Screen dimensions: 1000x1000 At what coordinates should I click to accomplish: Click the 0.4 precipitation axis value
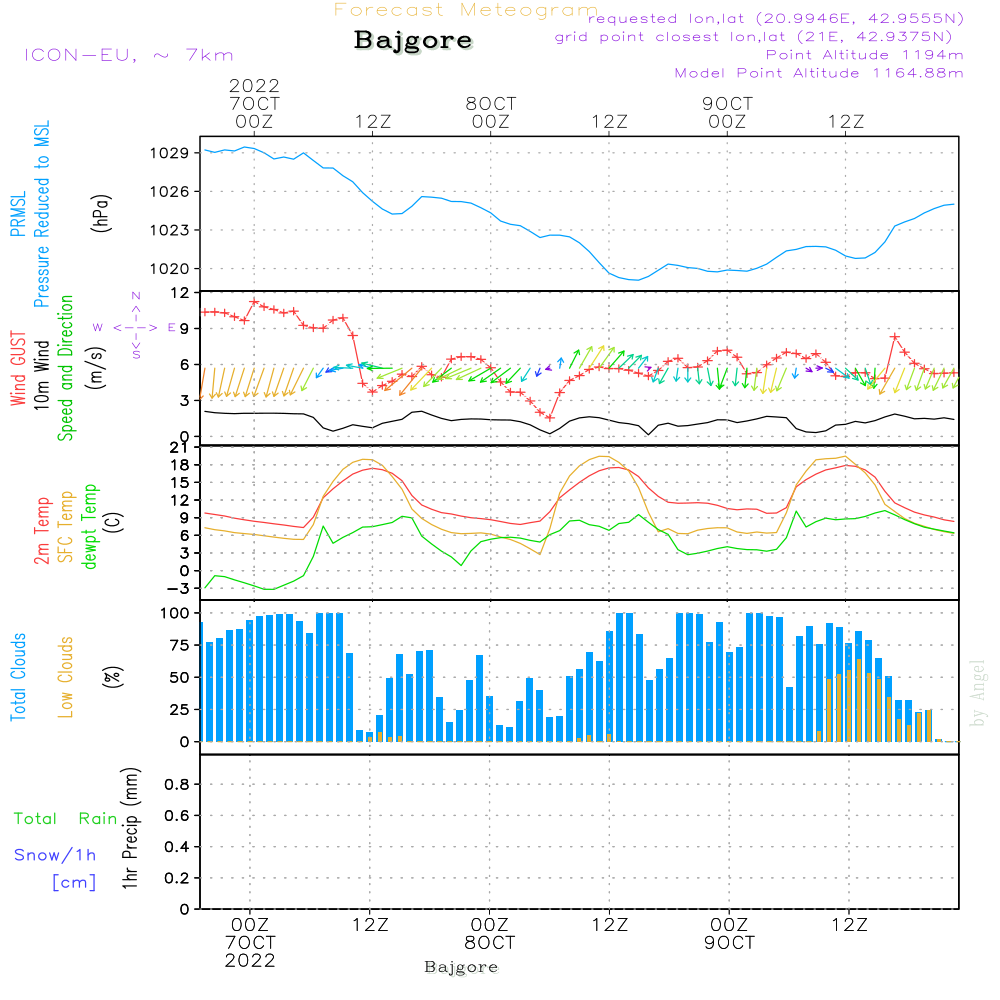click(177, 847)
